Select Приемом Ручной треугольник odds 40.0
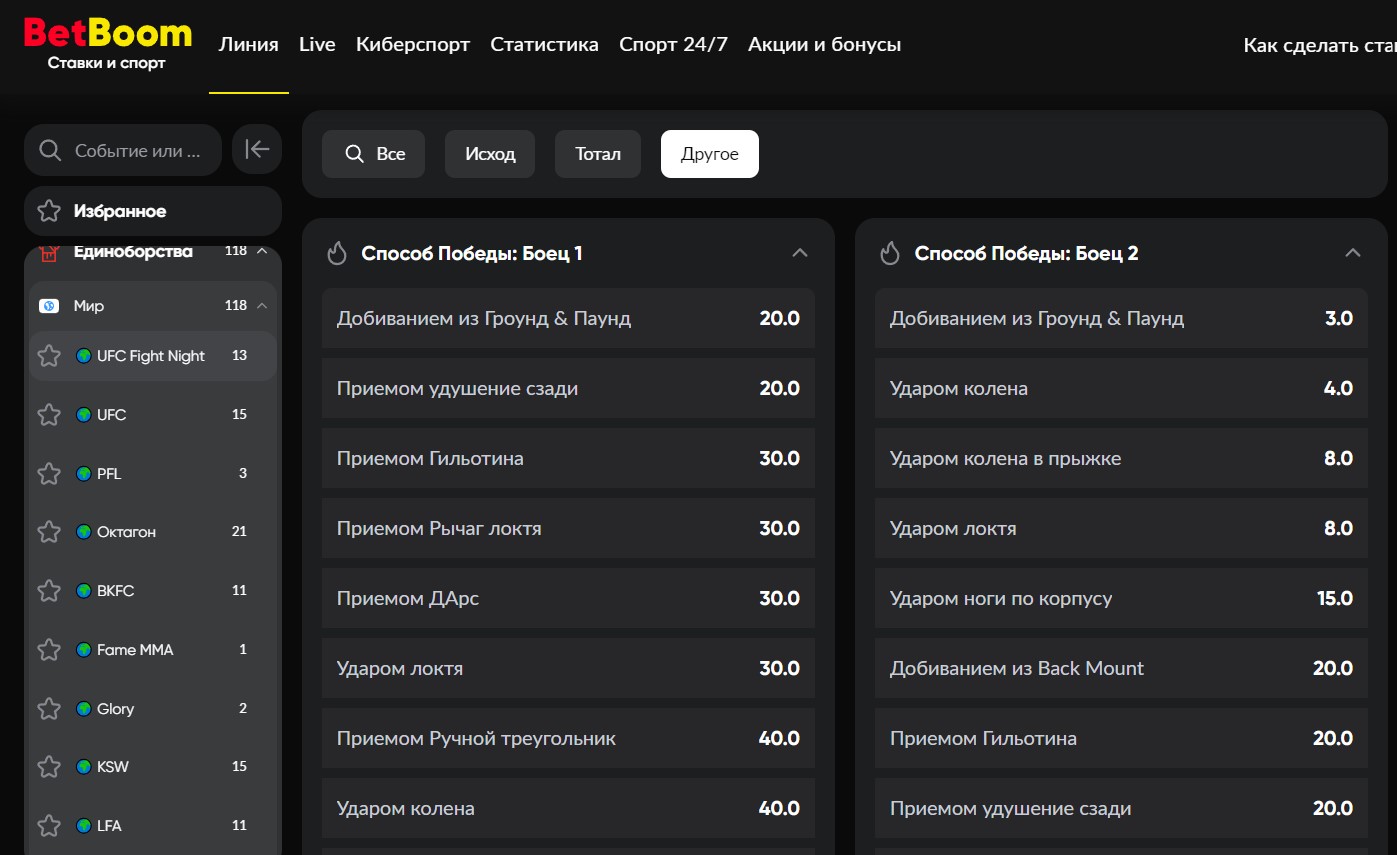 [x=568, y=738]
